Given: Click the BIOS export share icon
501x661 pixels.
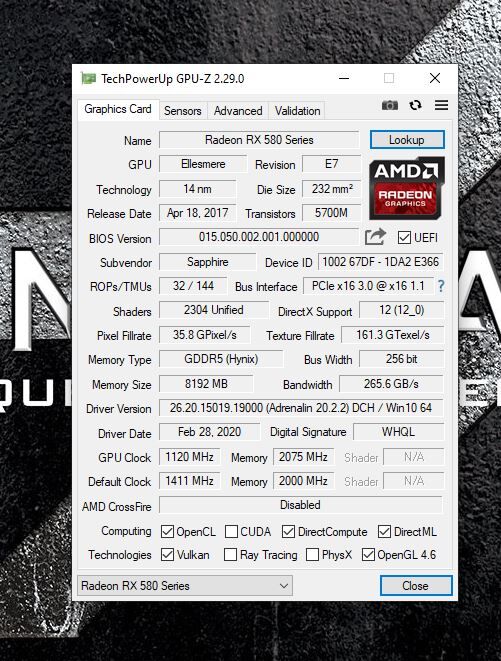Looking at the screenshot, I should pos(375,237).
